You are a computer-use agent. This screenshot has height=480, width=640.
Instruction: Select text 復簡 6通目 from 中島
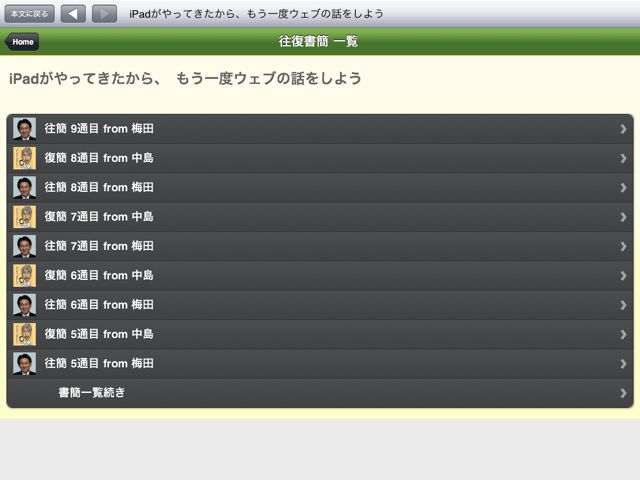pos(99,276)
